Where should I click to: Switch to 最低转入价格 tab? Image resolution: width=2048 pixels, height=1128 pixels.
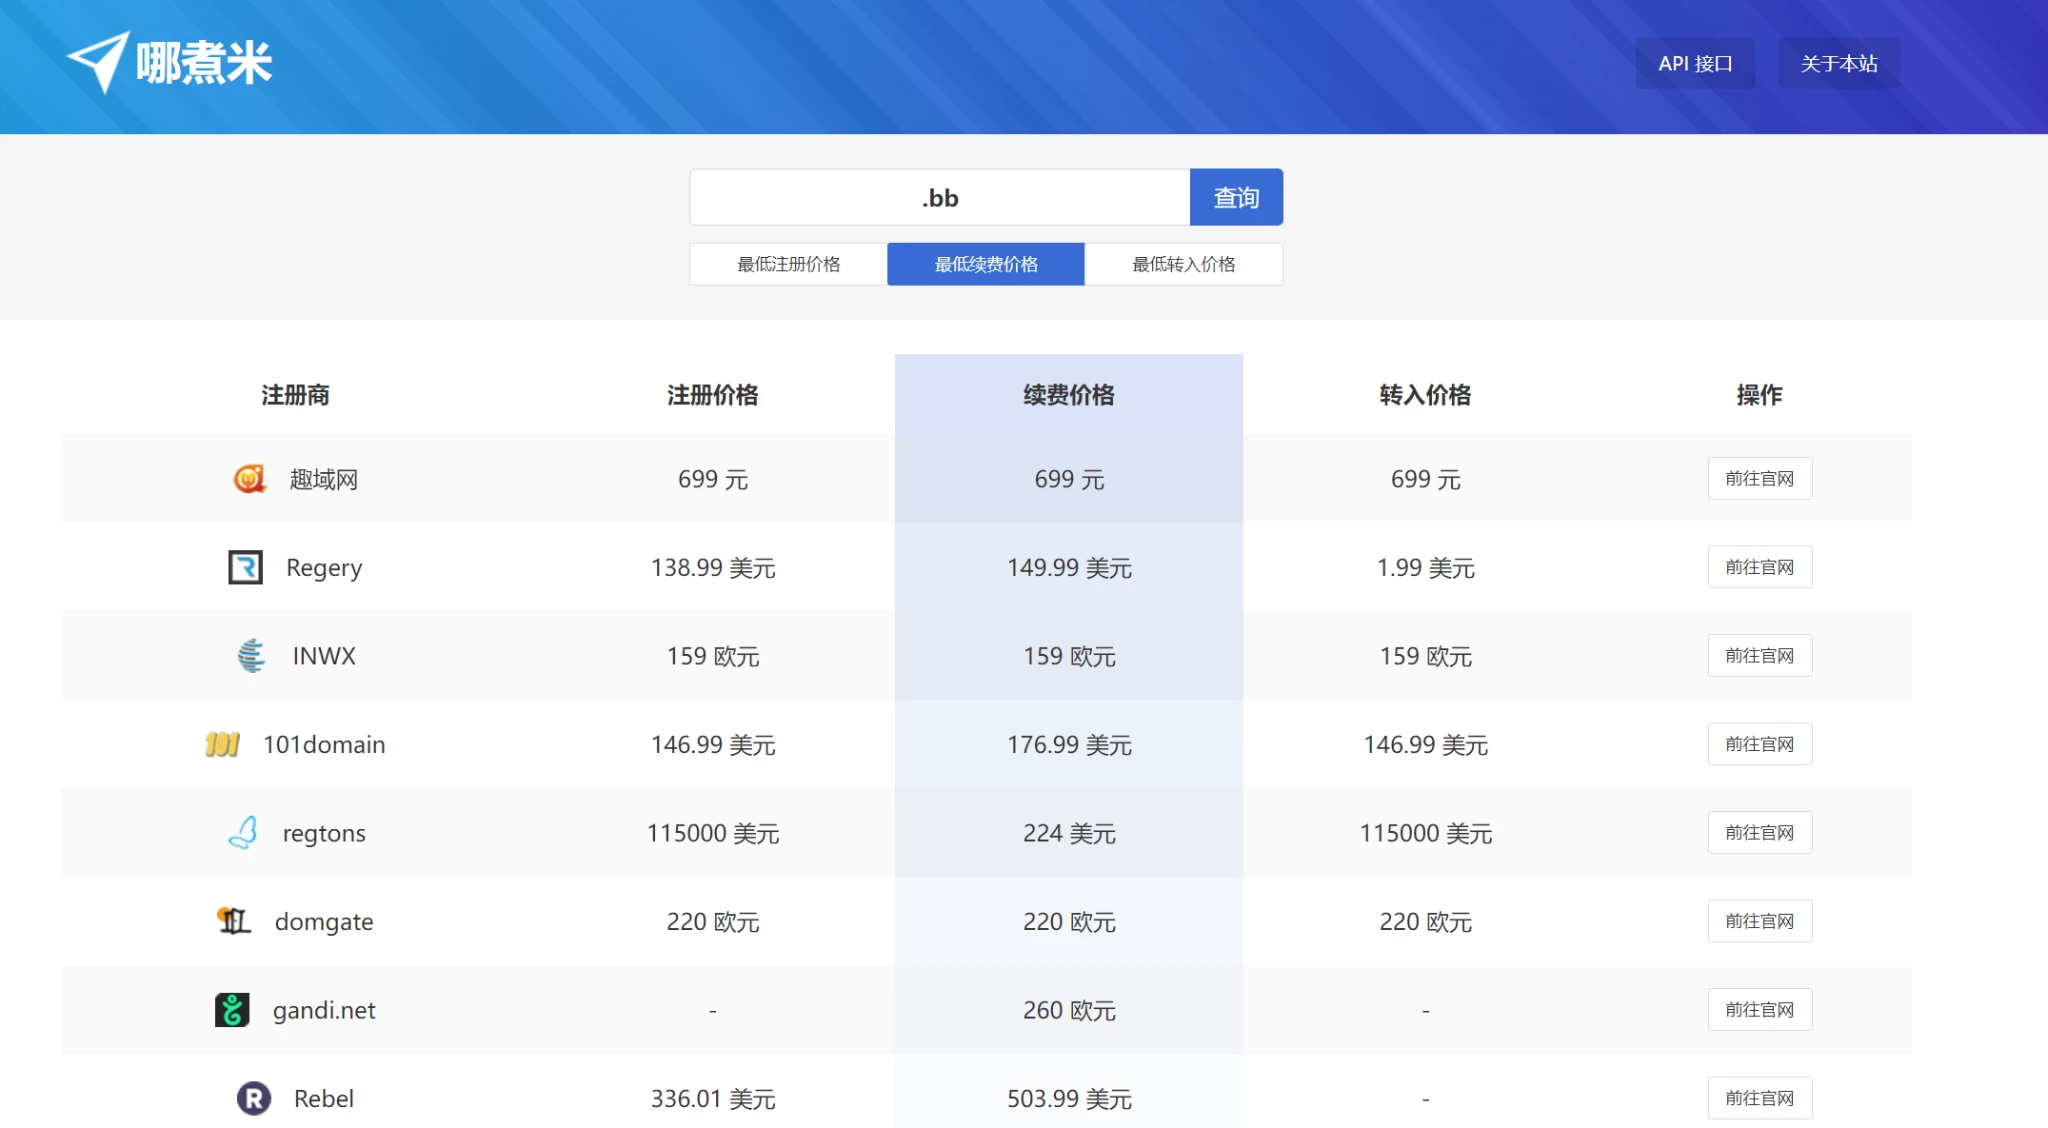[x=1183, y=264]
